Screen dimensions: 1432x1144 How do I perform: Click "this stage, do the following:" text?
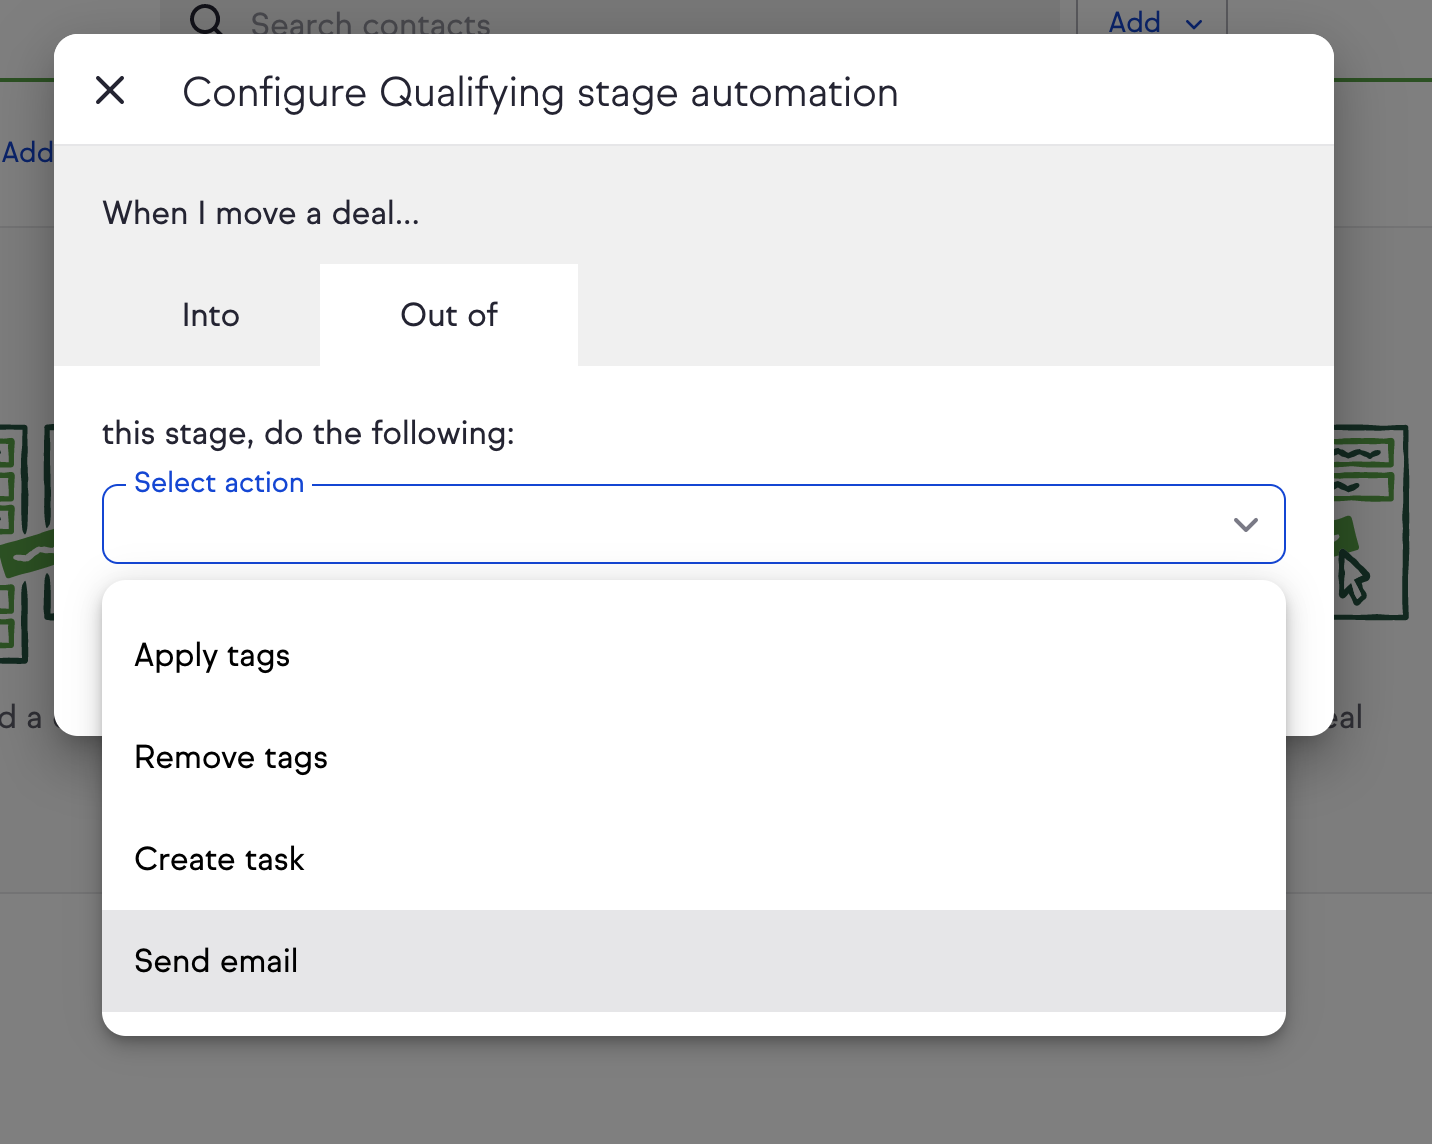[308, 433]
